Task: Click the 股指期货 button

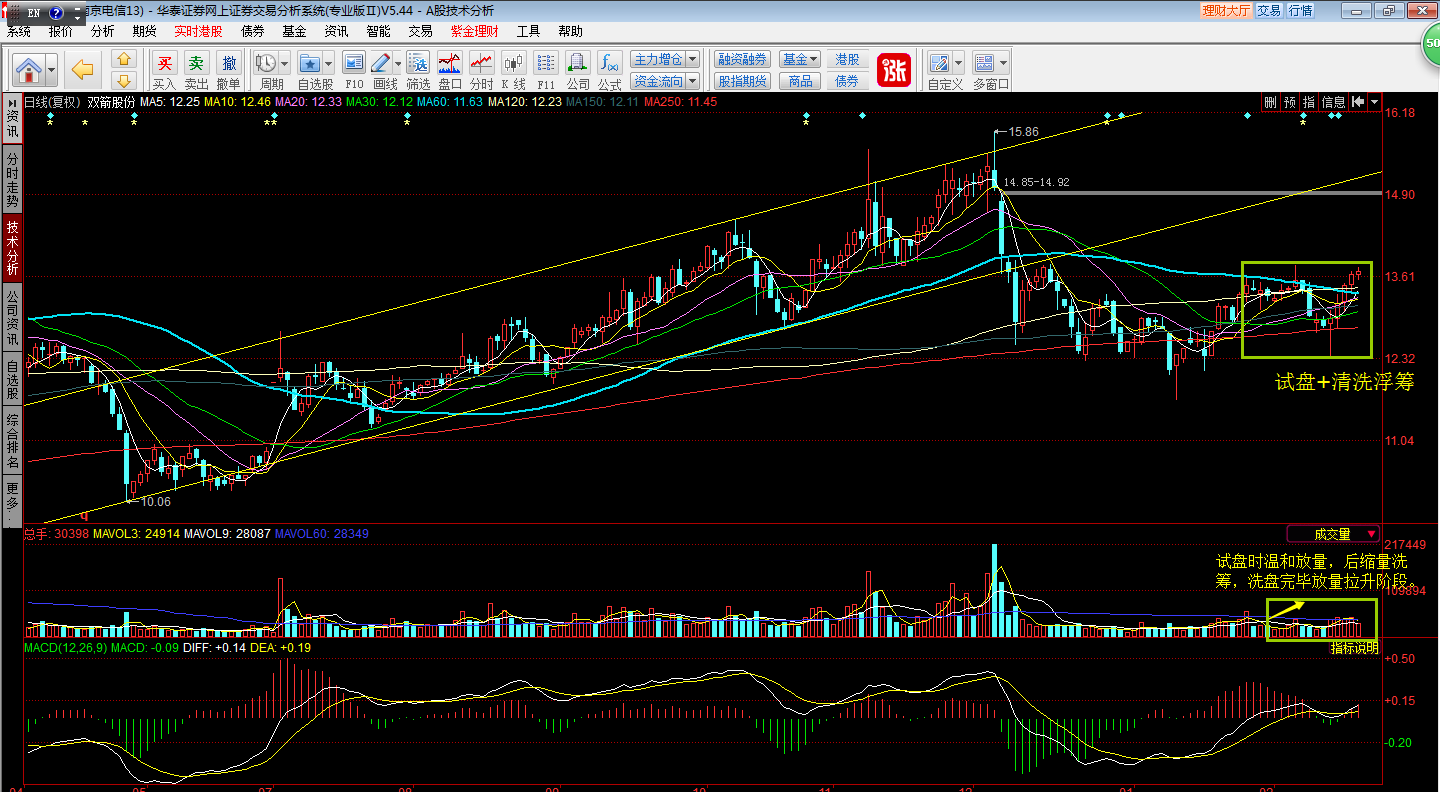Action: pos(743,81)
